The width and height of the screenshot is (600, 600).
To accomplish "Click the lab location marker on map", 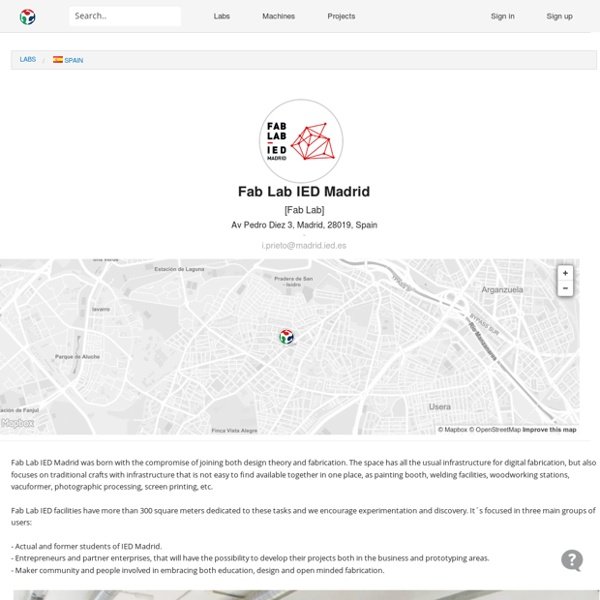I will click(x=286, y=337).
